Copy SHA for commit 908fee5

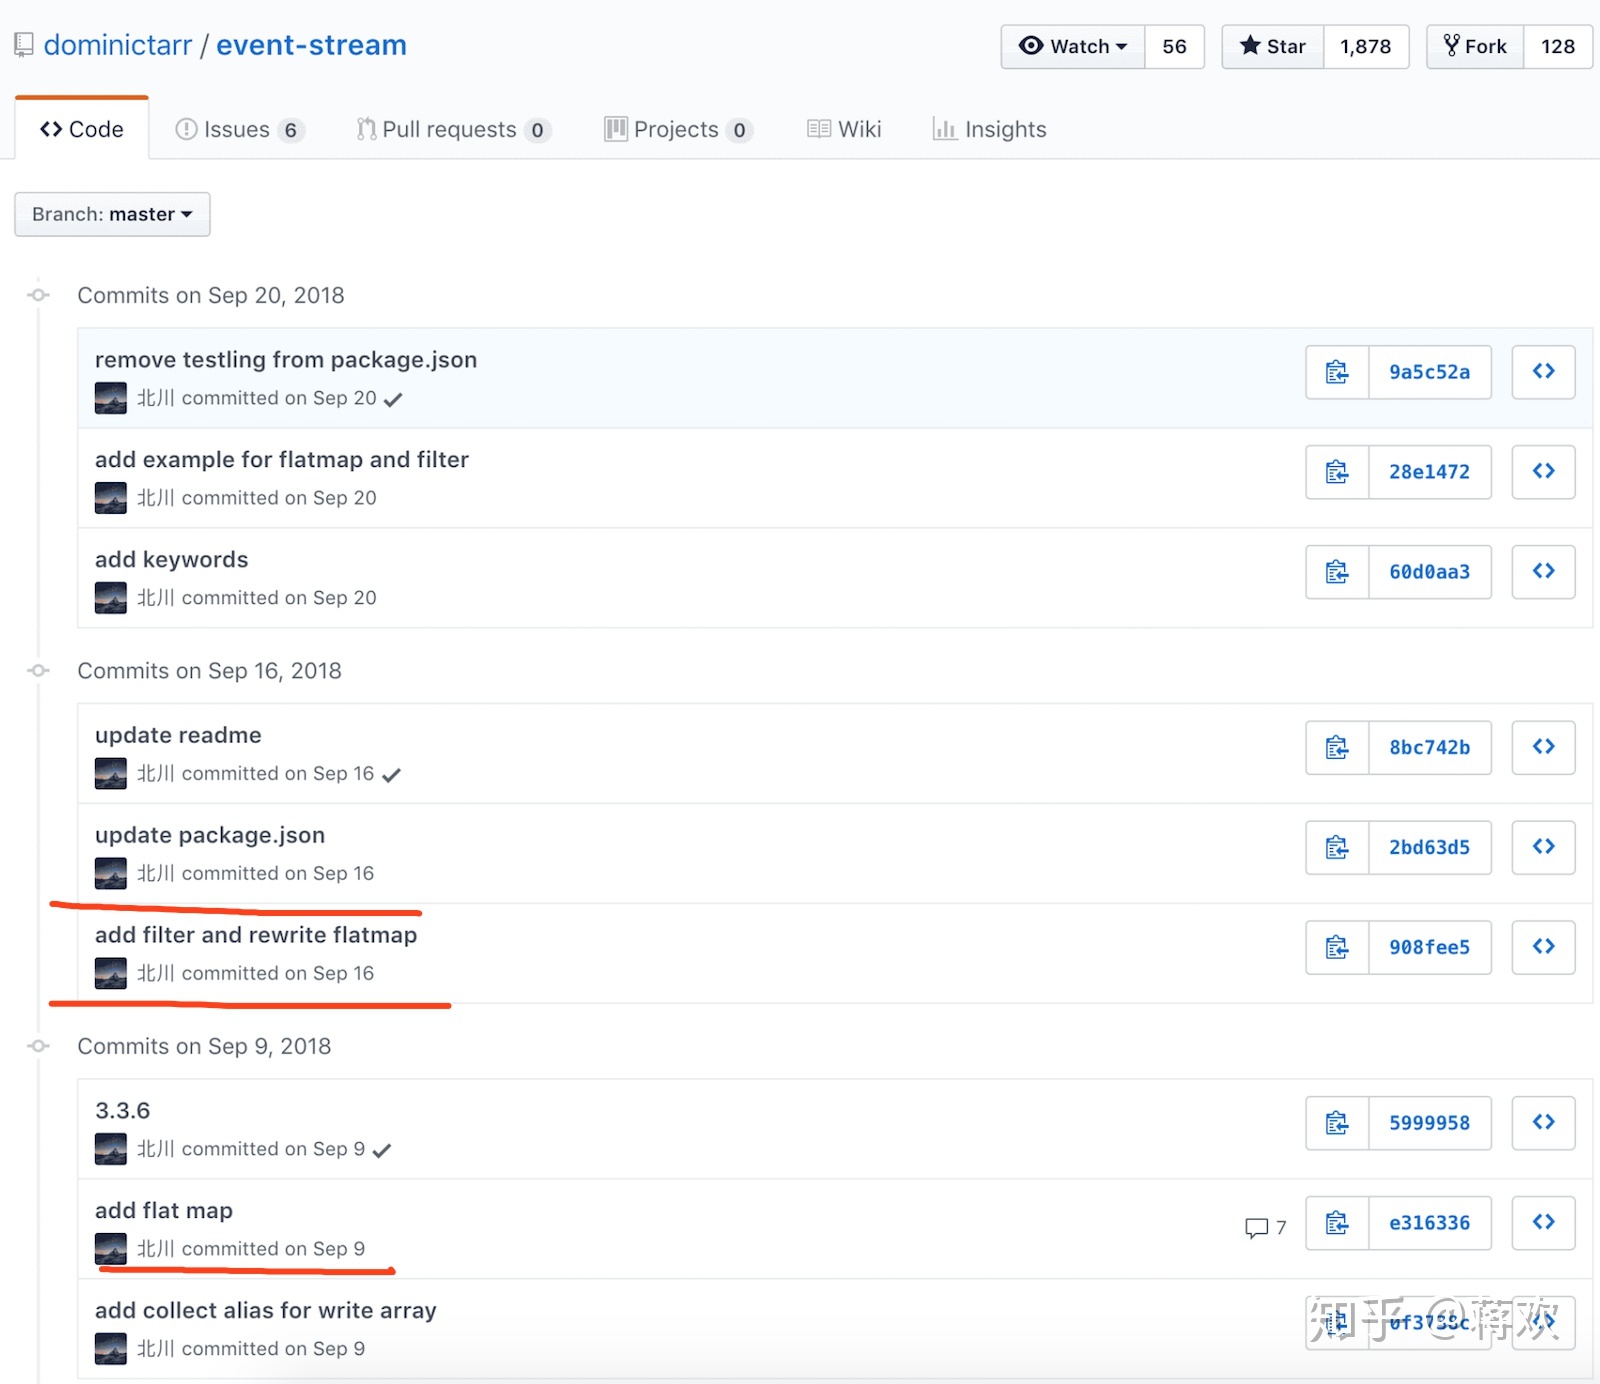[1337, 947]
